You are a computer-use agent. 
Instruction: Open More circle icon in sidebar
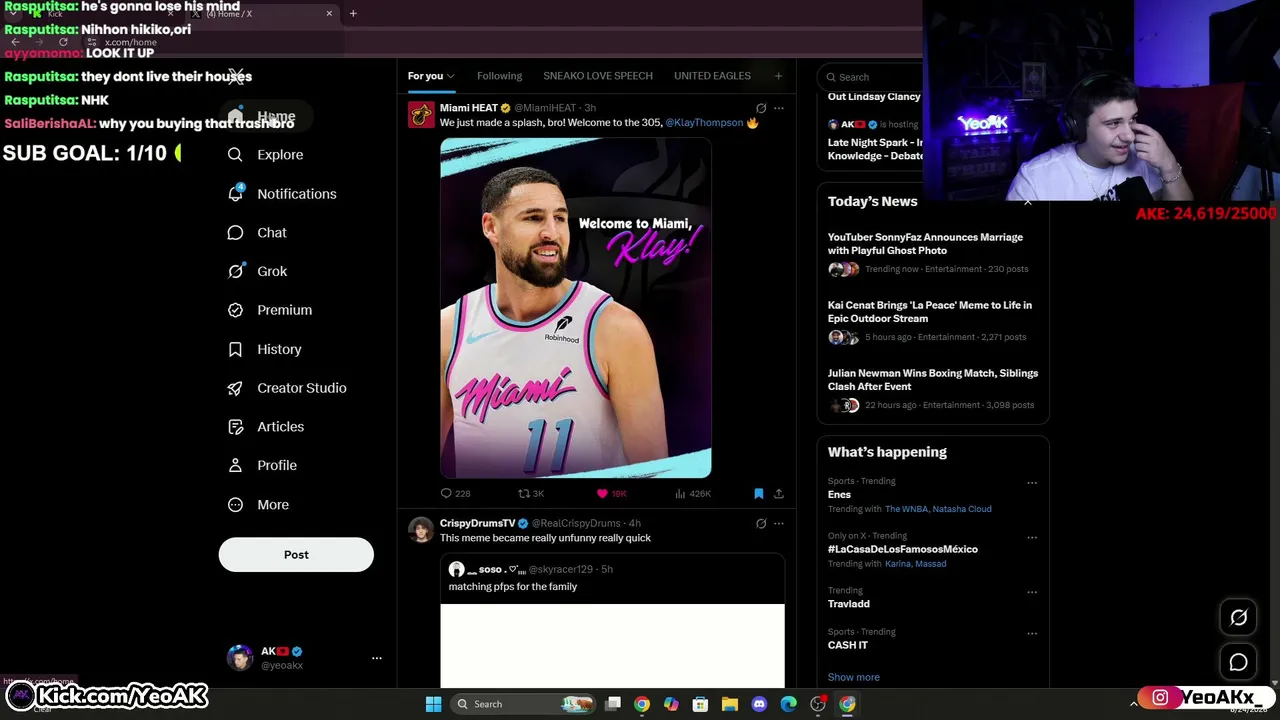(235, 505)
